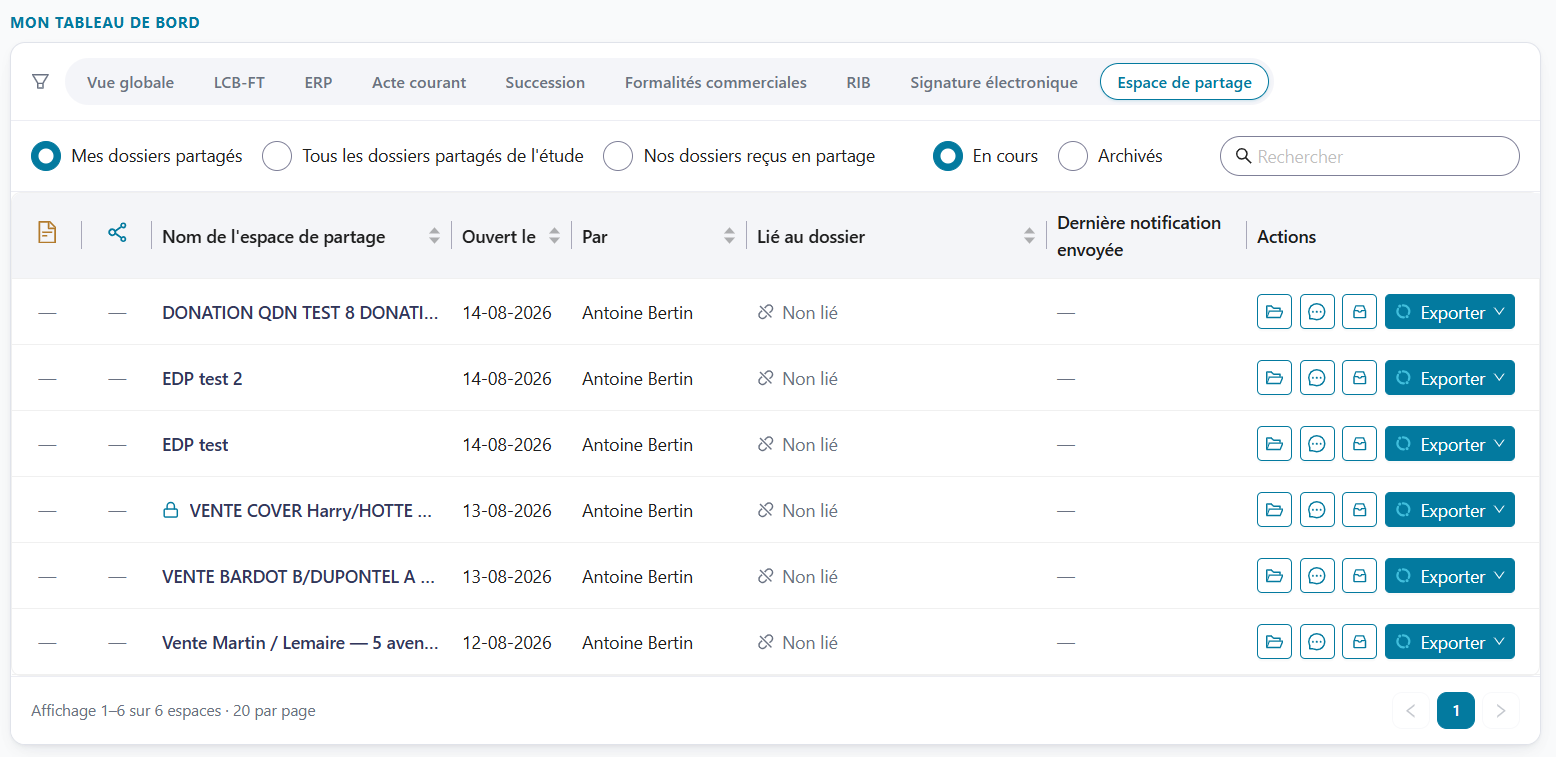1556x757 pixels.
Task: Open folder for Vente Martin / Lemaire
Action: (x=1274, y=642)
